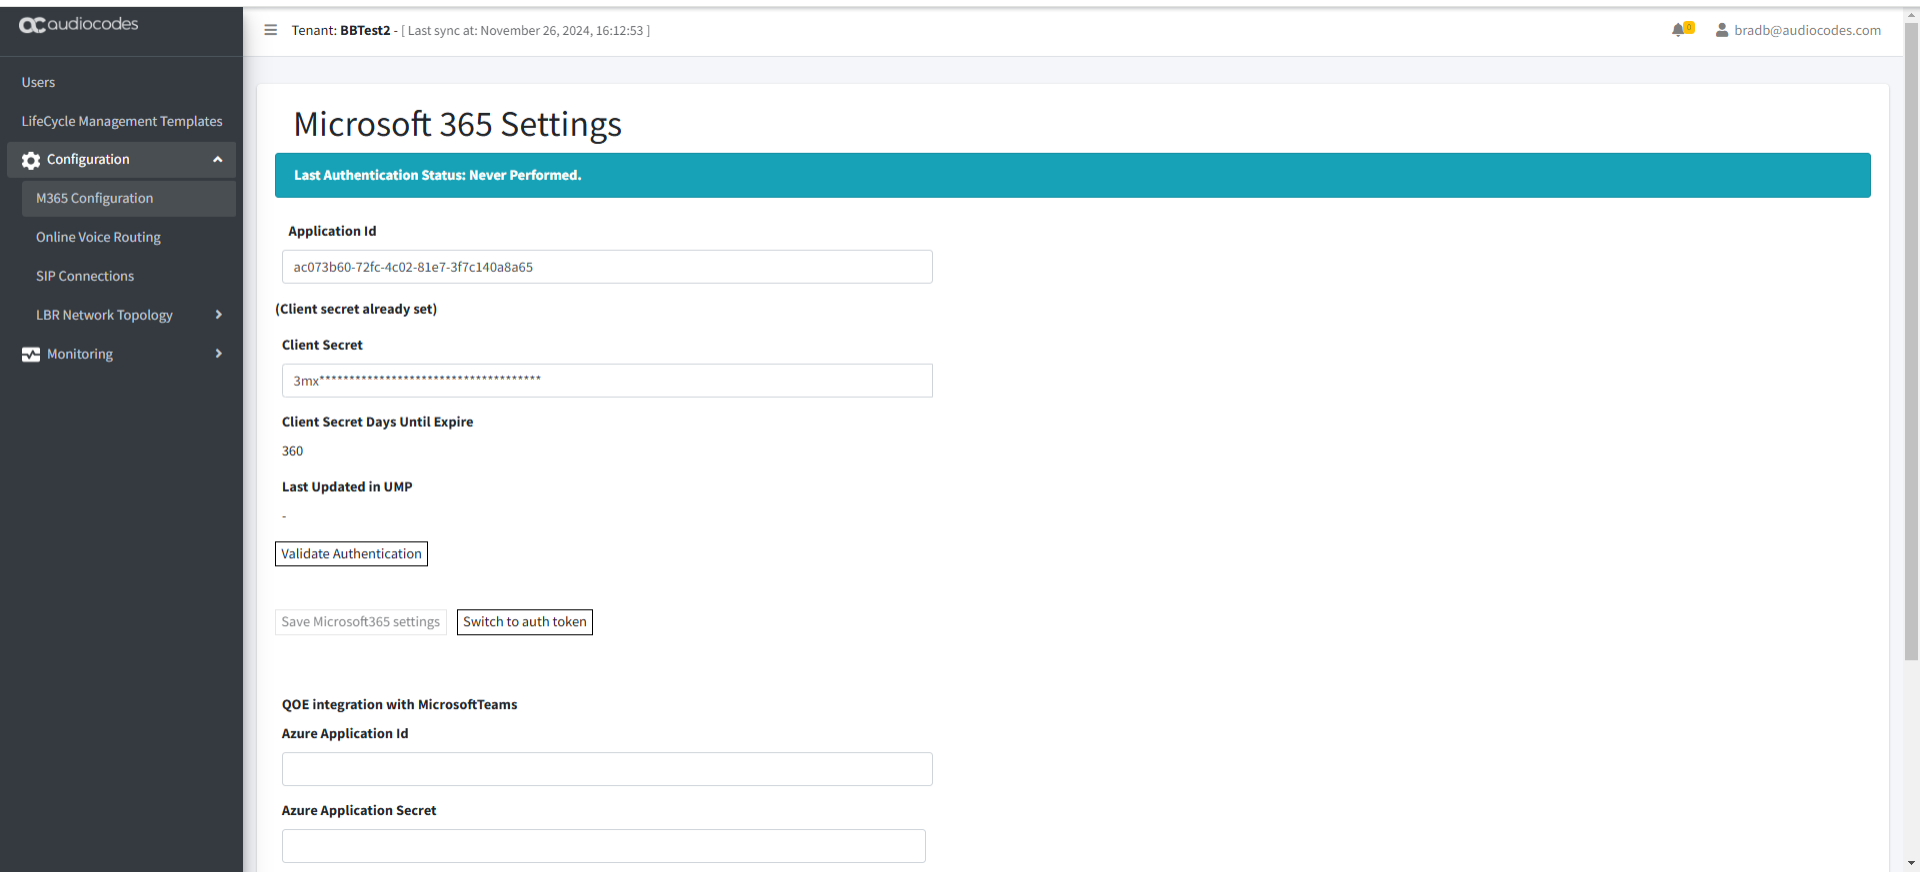The image size is (1920, 872).
Task: Open the notifications bell
Action: (1679, 30)
